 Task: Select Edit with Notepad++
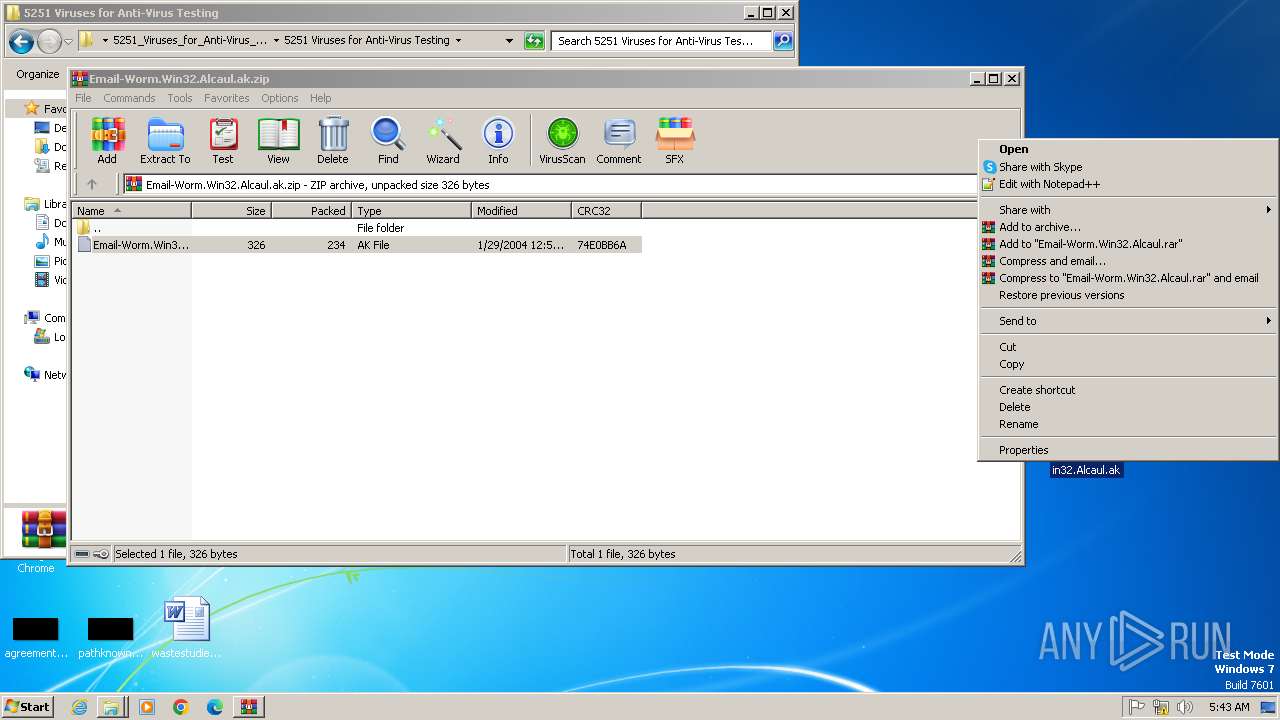pyautogui.click(x=1128, y=184)
